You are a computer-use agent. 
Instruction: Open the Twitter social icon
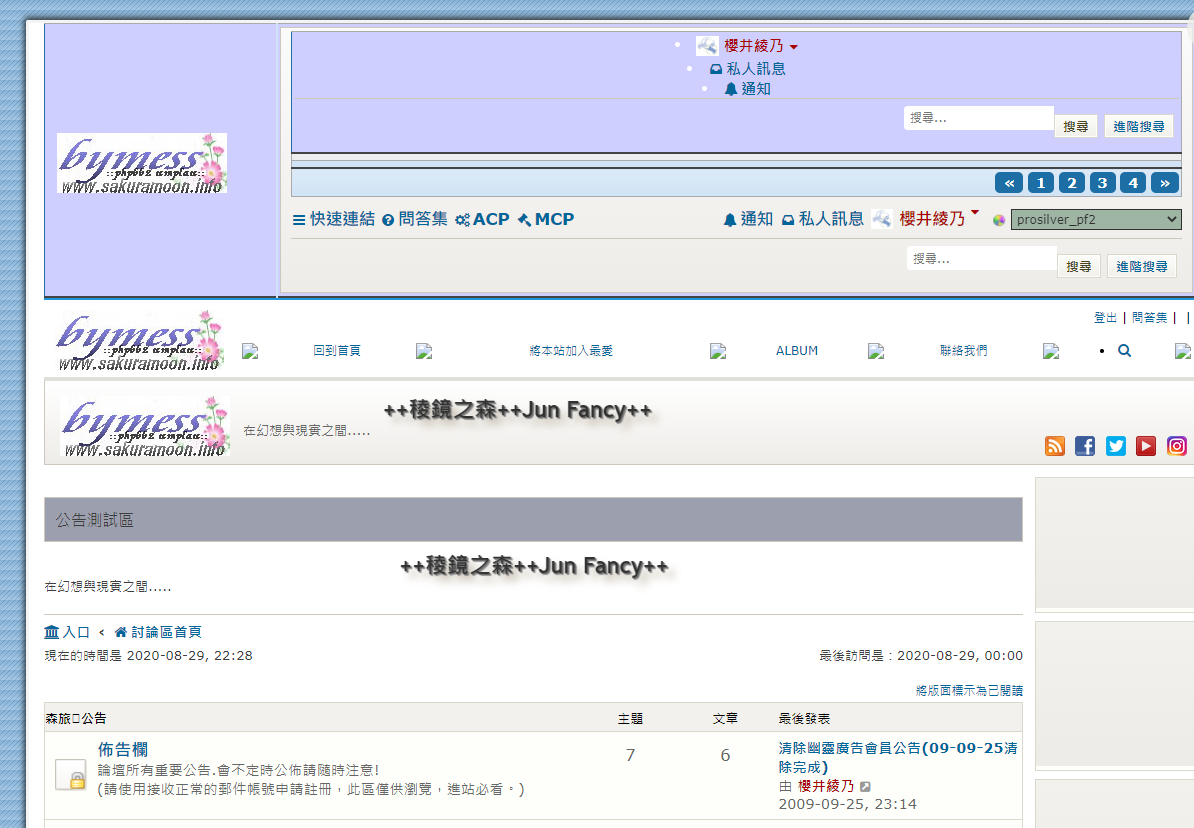pos(1116,446)
